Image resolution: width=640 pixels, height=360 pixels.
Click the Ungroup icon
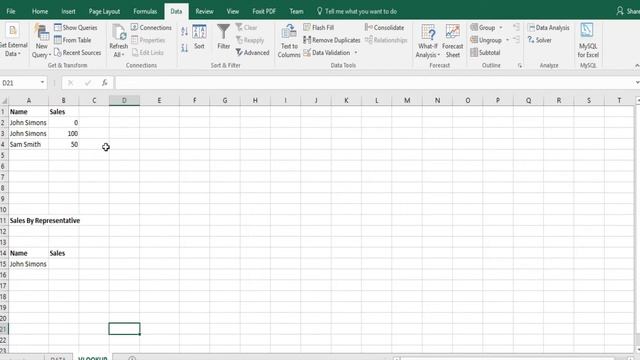coord(474,40)
